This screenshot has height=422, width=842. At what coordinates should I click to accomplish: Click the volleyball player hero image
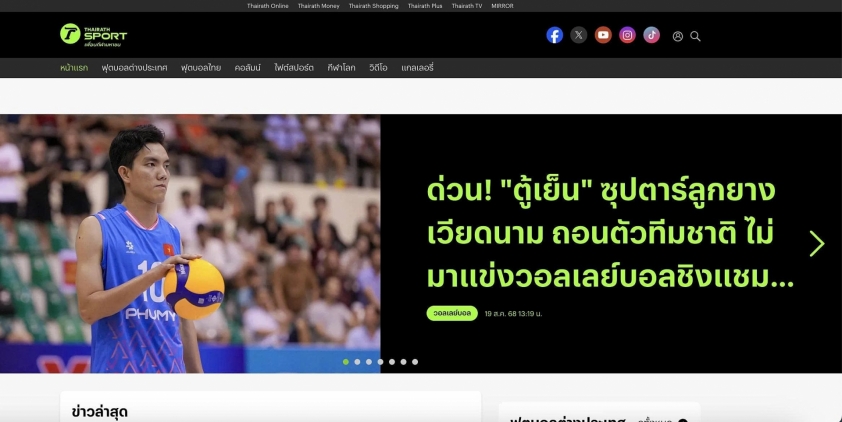pos(190,244)
